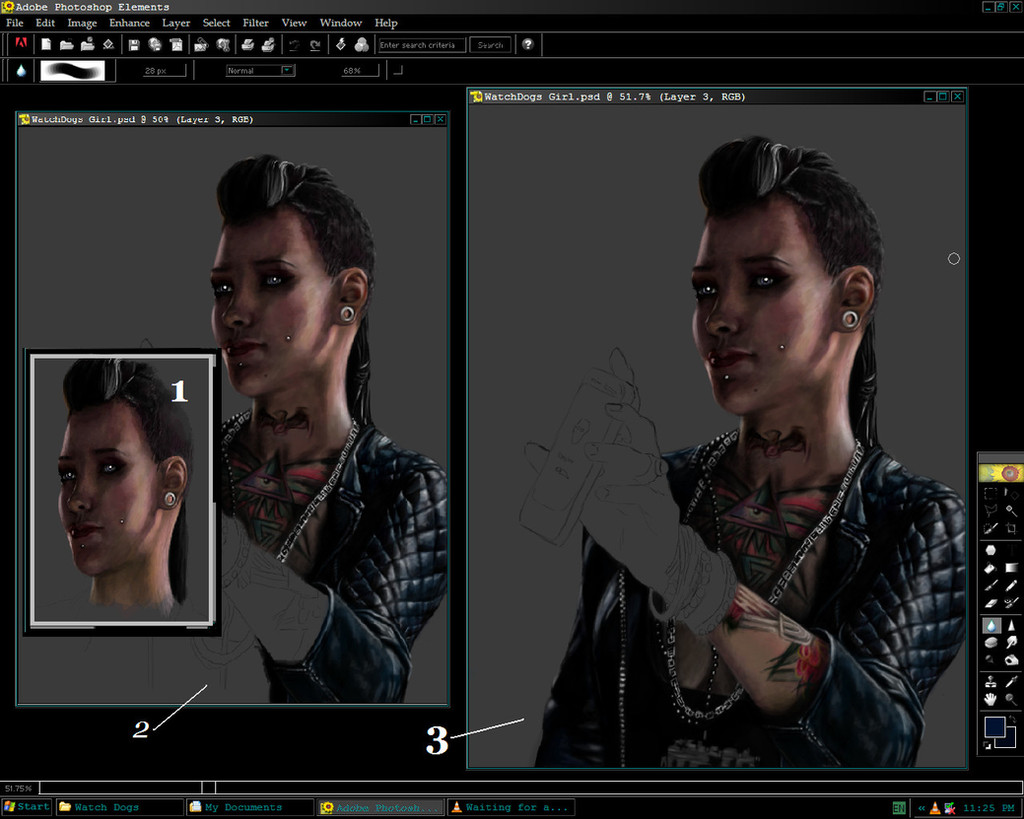Swap foreground and background colors

(1012, 719)
